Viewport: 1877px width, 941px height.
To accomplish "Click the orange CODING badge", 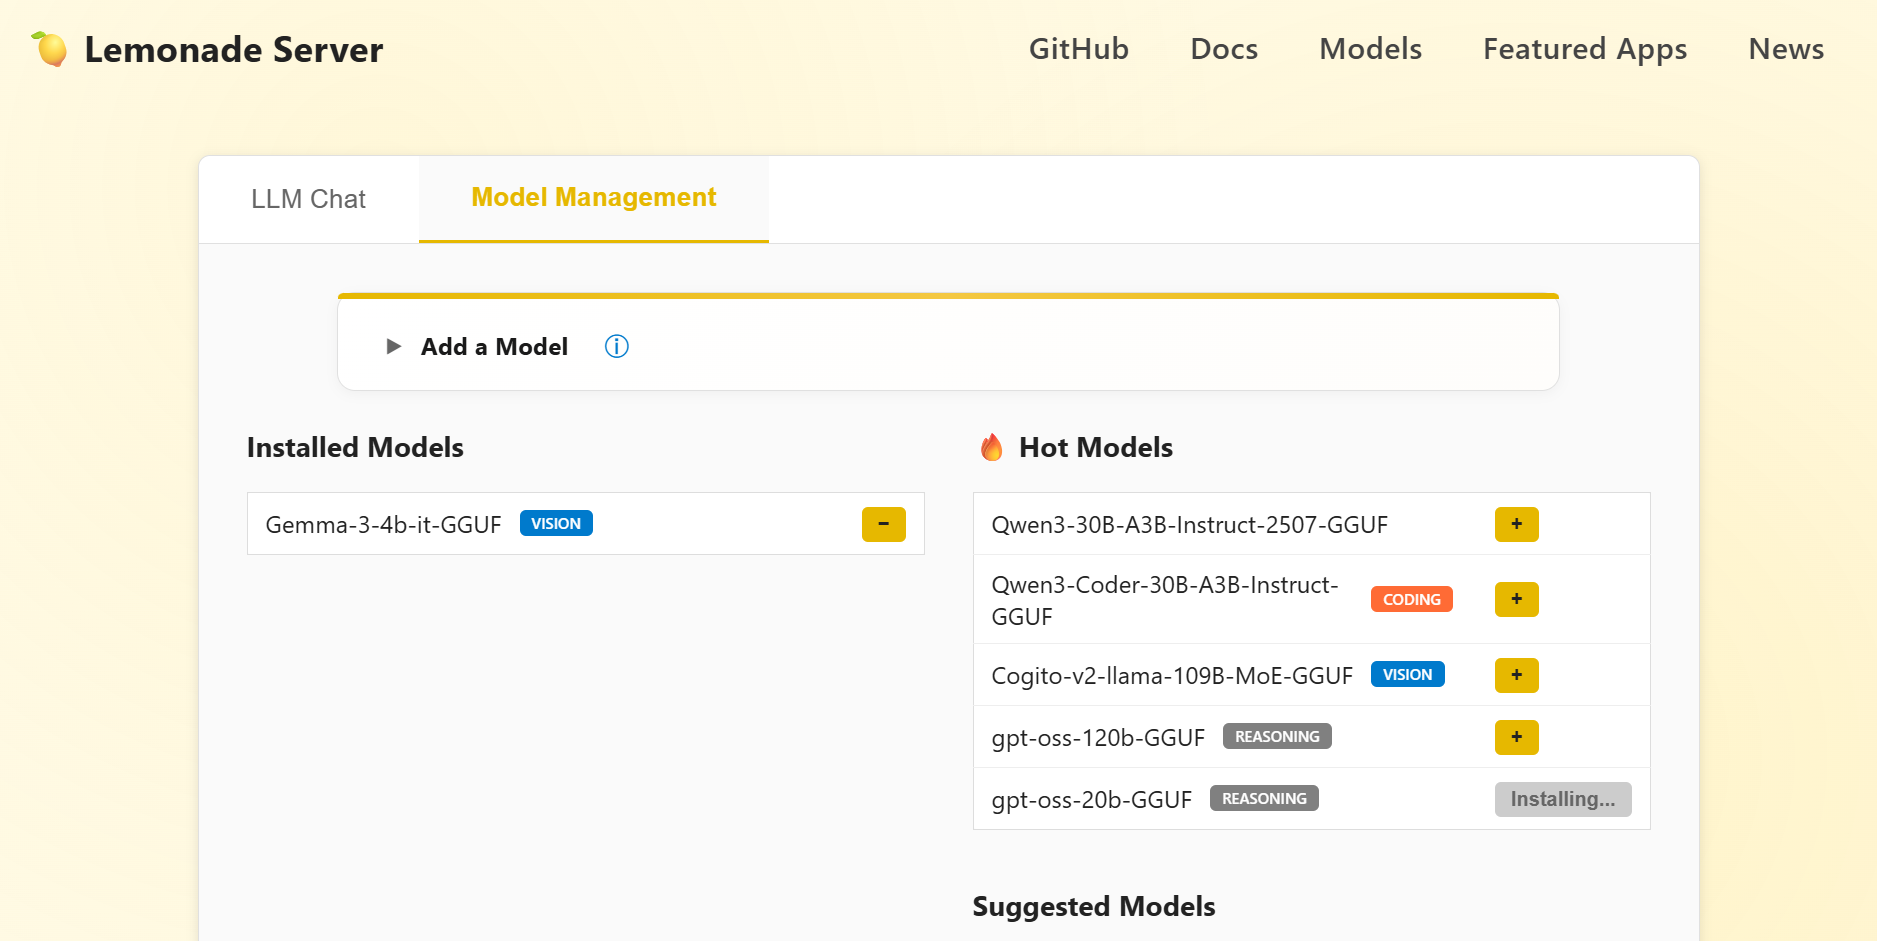I will click(x=1411, y=599).
